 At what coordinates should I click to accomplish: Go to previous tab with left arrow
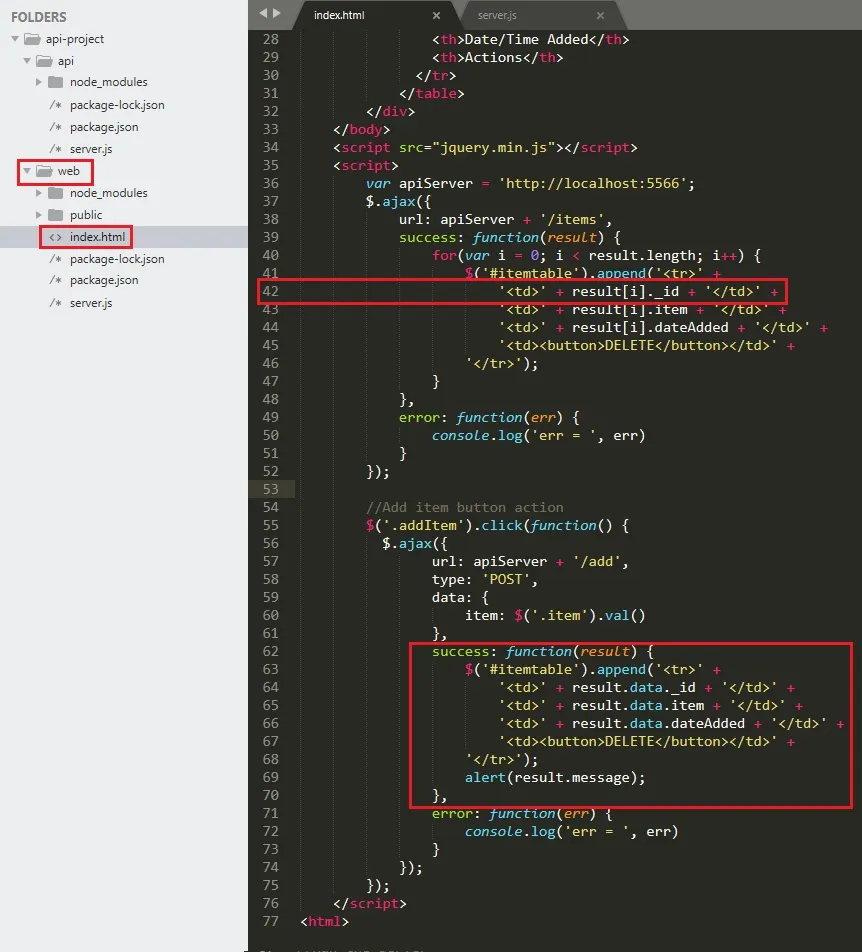click(x=263, y=13)
